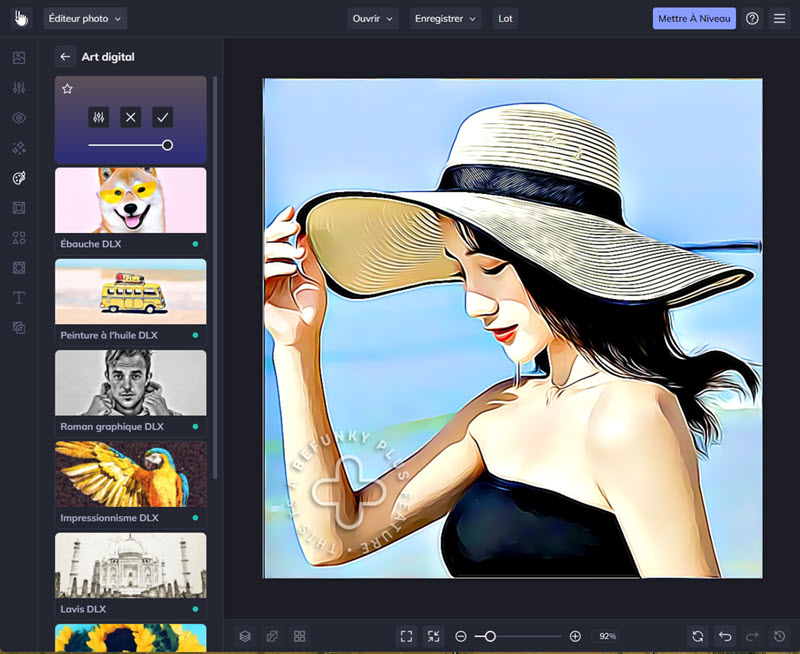The width and height of the screenshot is (800, 654).
Task: Select the Artsy palette icon in sidebar
Action: [x=19, y=178]
